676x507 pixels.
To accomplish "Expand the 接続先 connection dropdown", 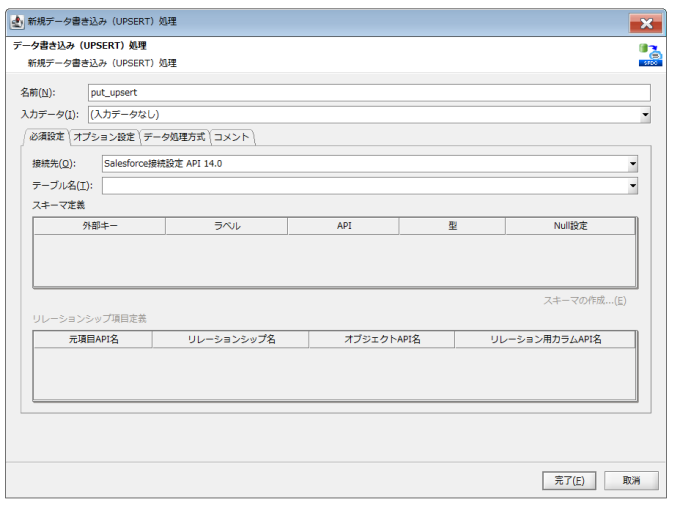I will coord(632,164).
